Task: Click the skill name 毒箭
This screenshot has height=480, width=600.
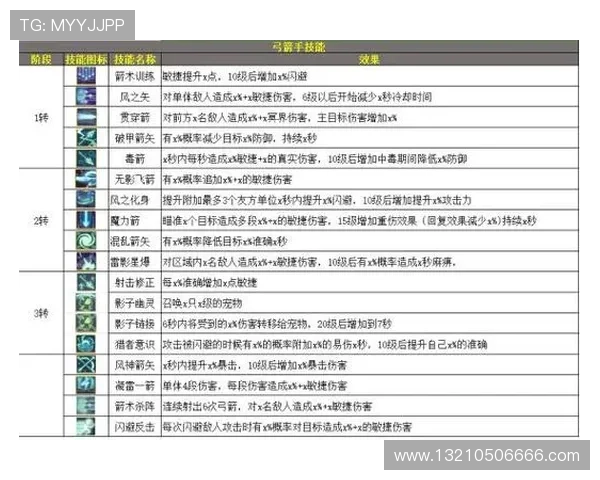Action: point(135,159)
